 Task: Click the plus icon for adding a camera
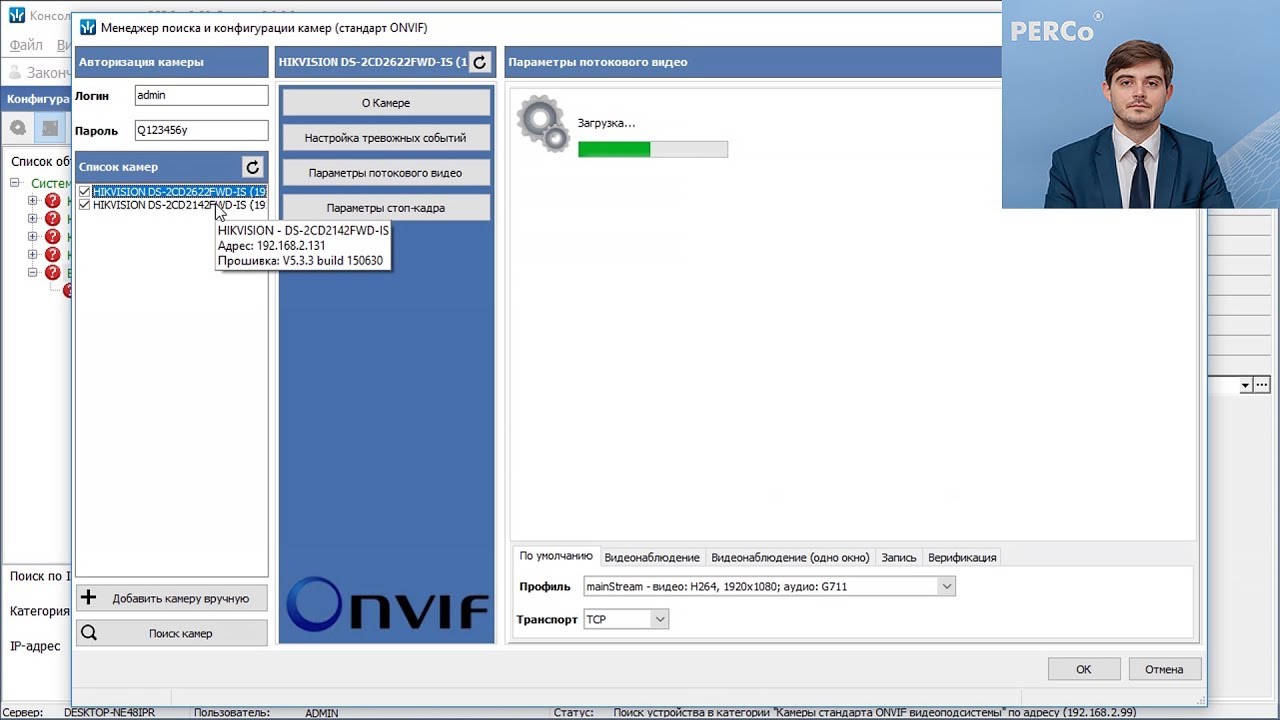point(89,598)
